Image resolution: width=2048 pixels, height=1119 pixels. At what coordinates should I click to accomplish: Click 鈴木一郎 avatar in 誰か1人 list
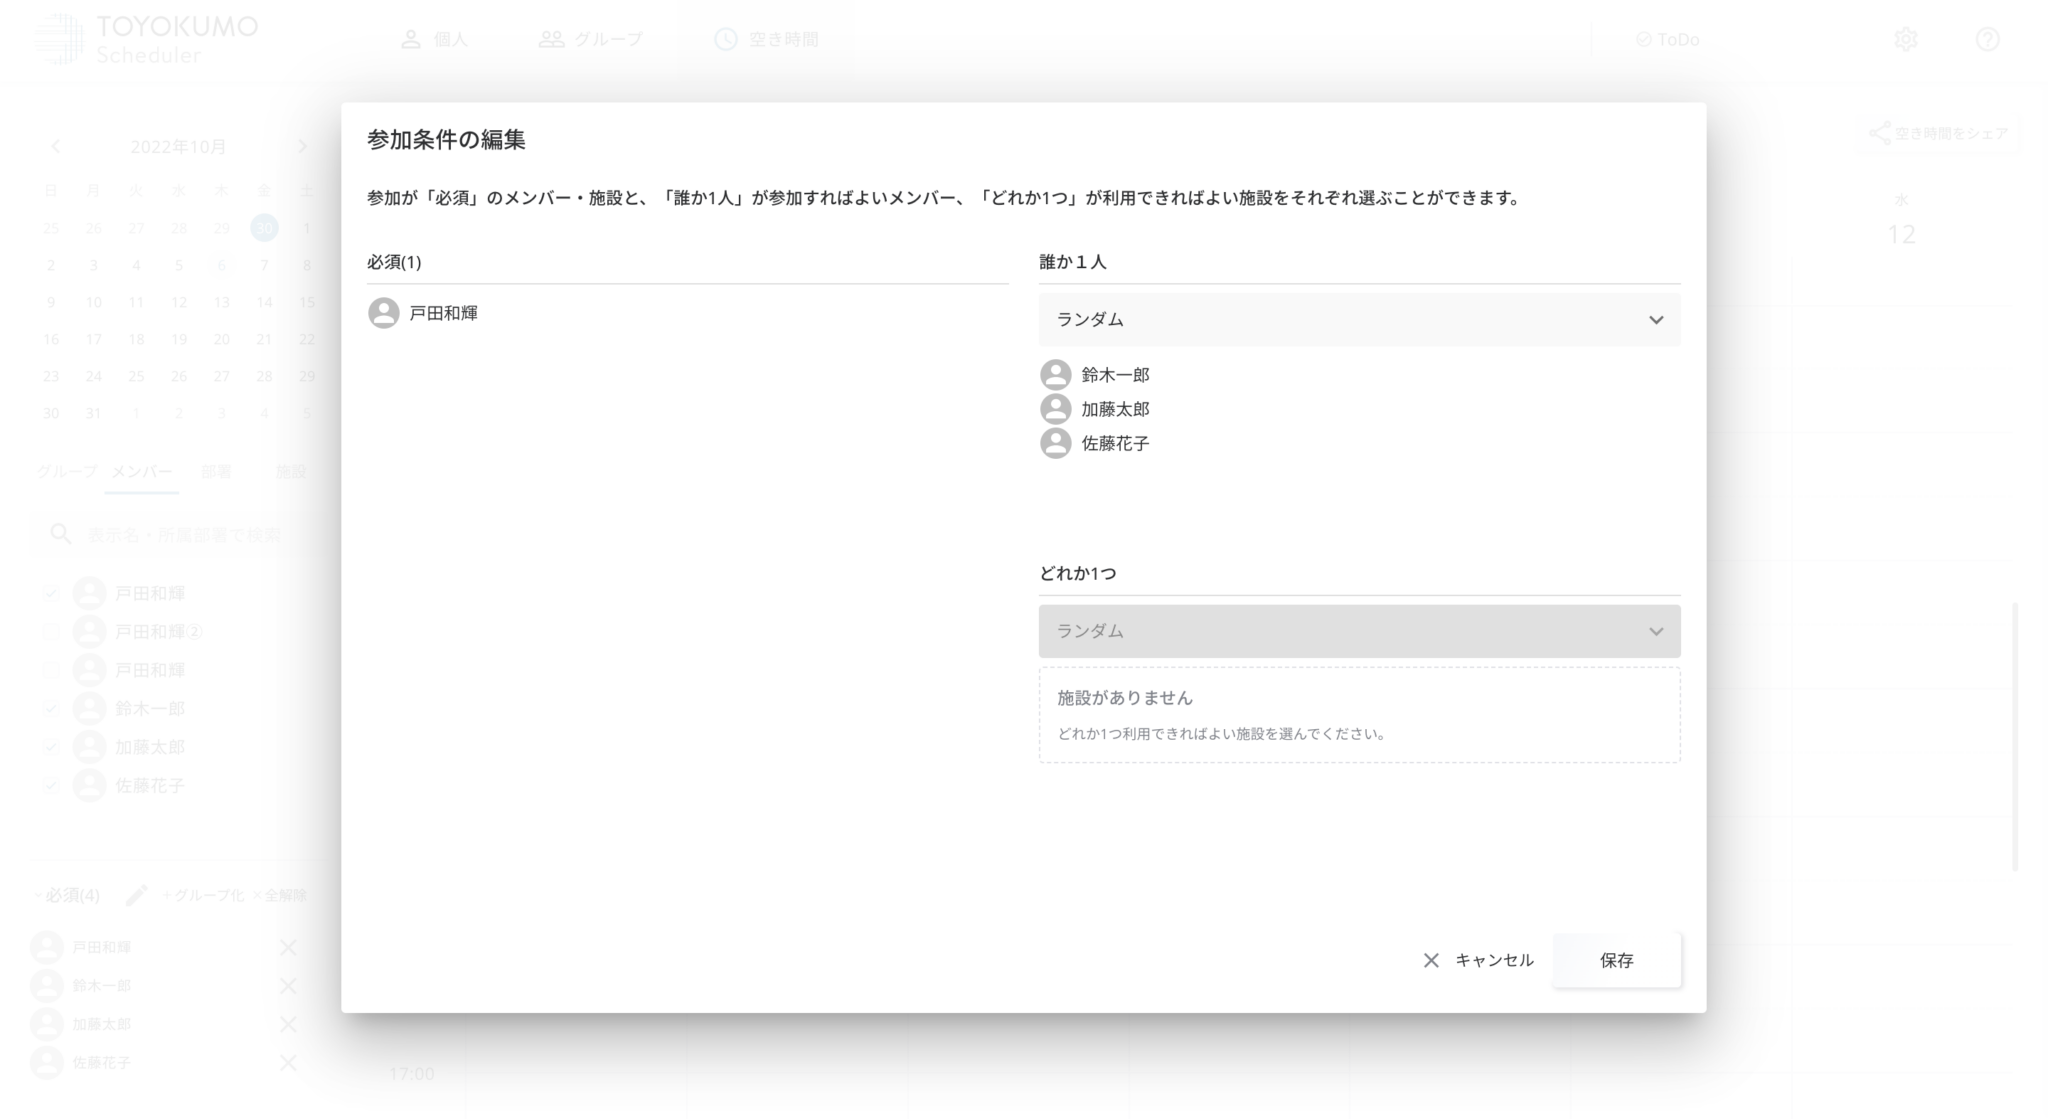tap(1055, 375)
